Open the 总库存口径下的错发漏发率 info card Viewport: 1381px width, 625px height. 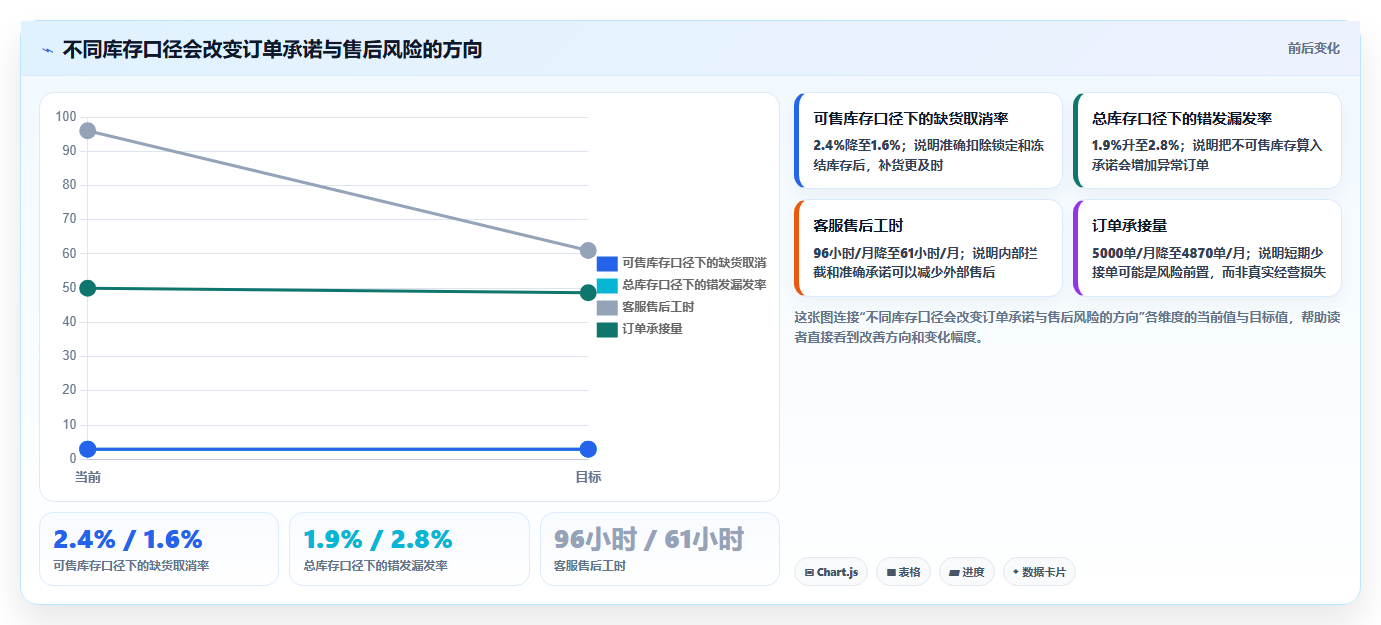click(1207, 141)
